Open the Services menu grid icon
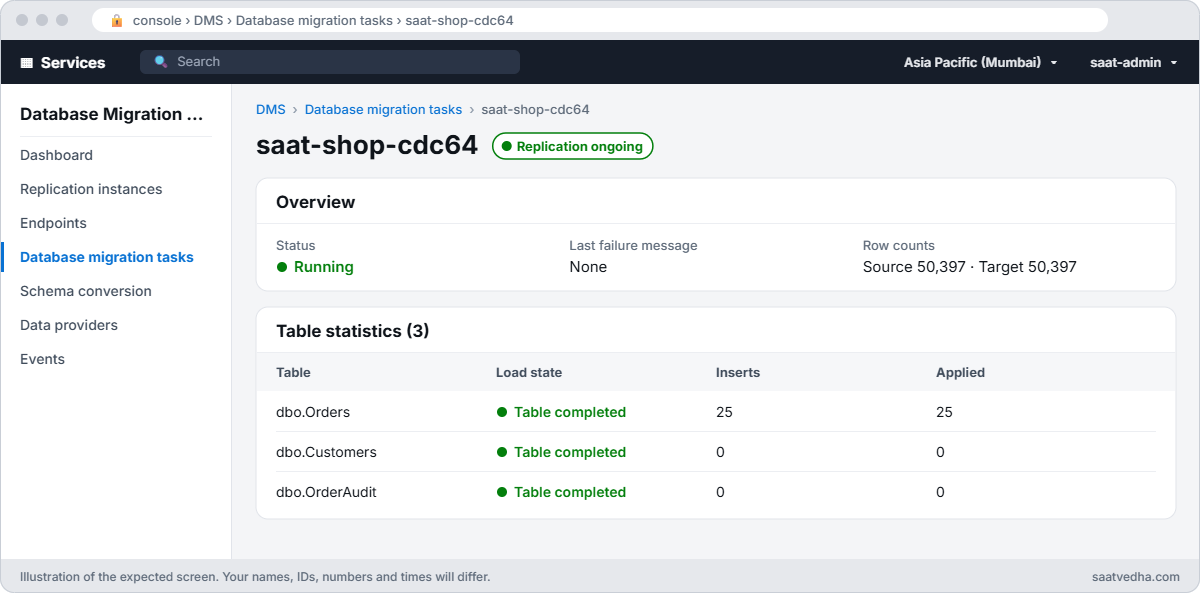The image size is (1200, 593). (27, 62)
